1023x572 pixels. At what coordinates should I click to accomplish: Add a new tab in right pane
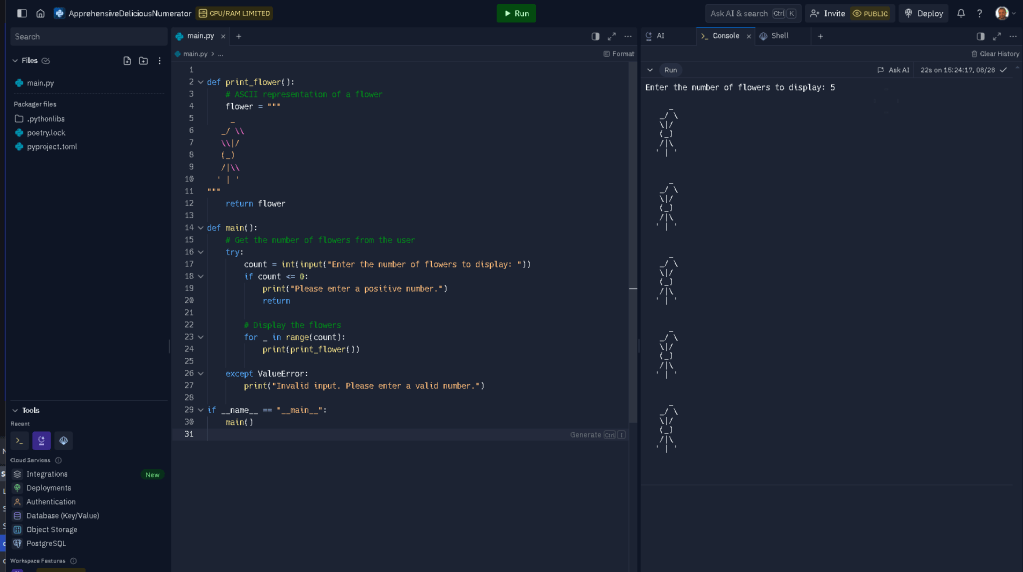[821, 37]
